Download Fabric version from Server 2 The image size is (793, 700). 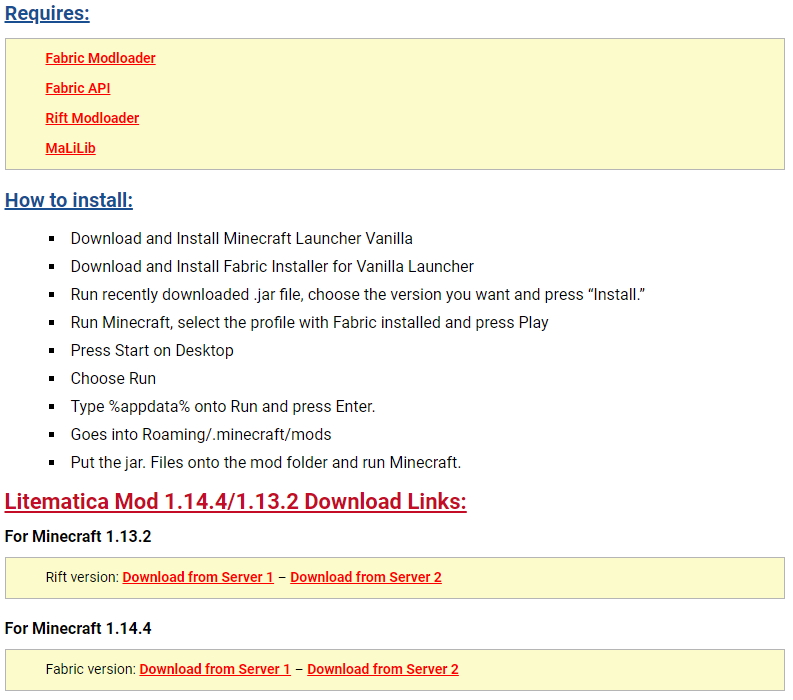pos(383,669)
